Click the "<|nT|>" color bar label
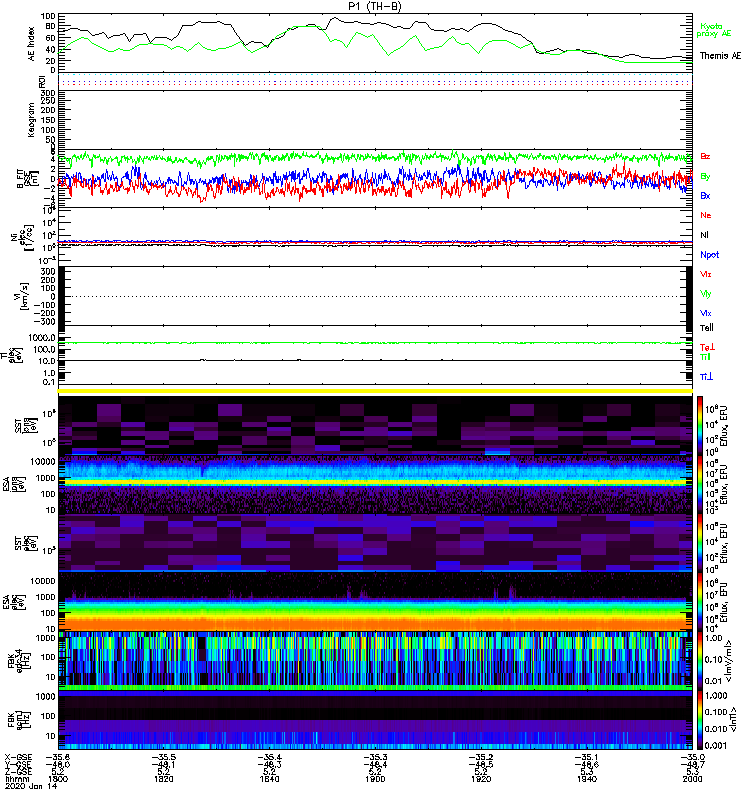Viewport: 750px width, 800px height. [733, 719]
